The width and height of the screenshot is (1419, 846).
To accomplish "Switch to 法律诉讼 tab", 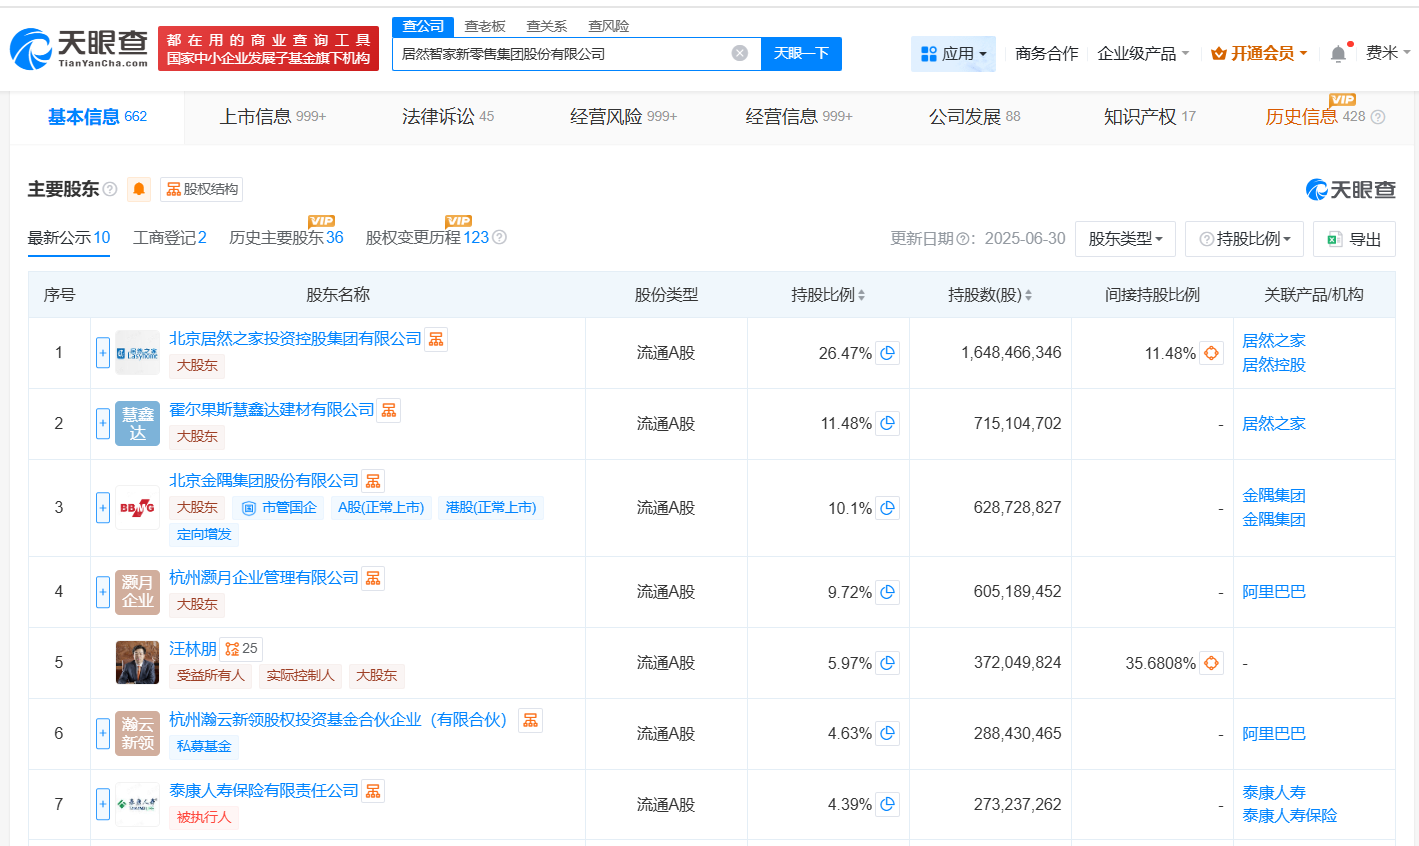I will (x=447, y=117).
